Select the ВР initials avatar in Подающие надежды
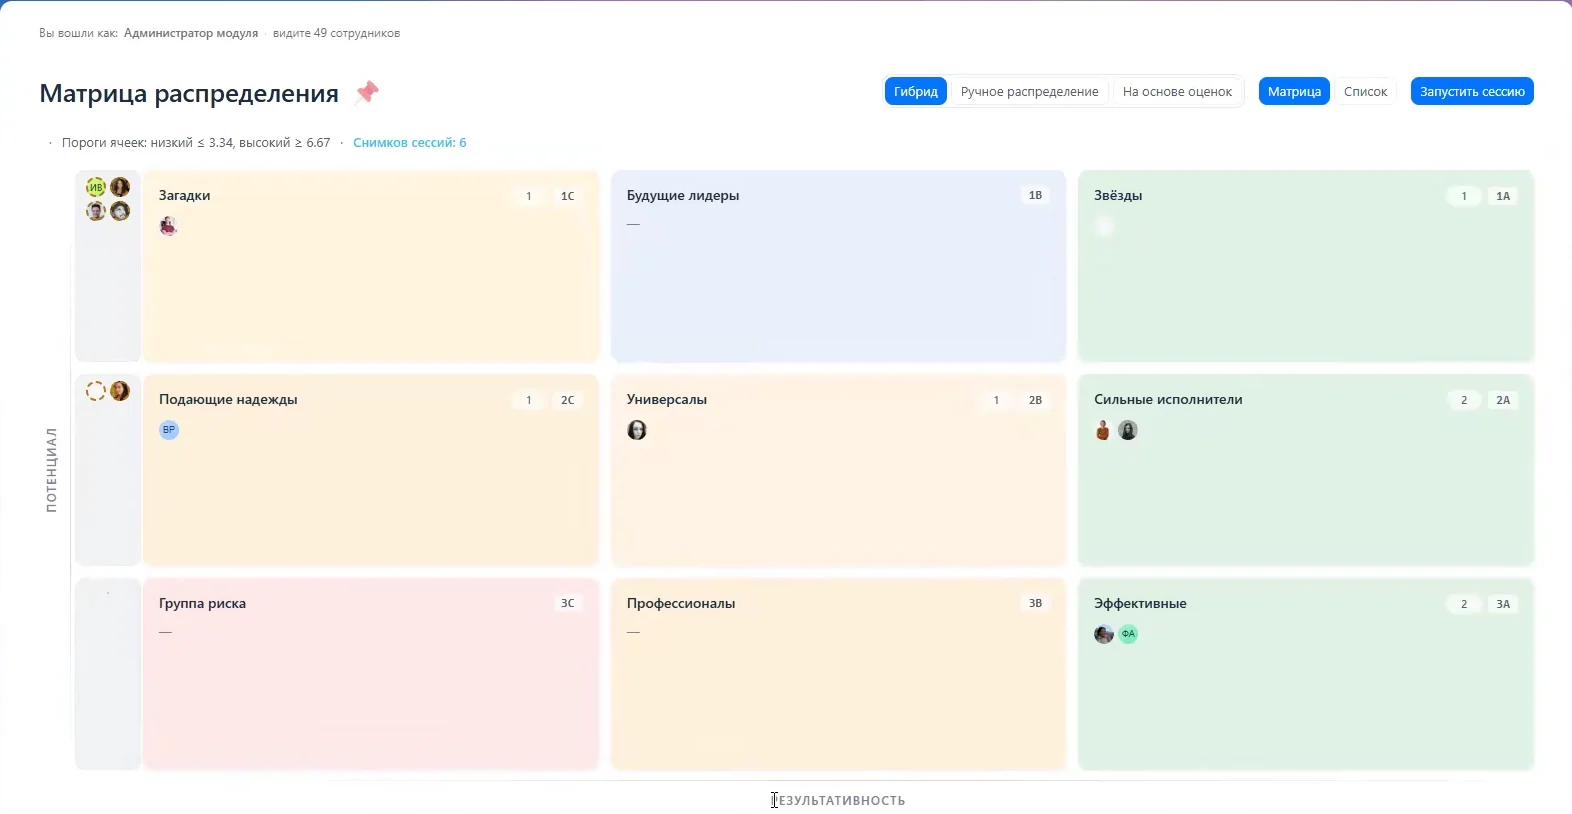This screenshot has height=814, width=1572. click(x=169, y=430)
